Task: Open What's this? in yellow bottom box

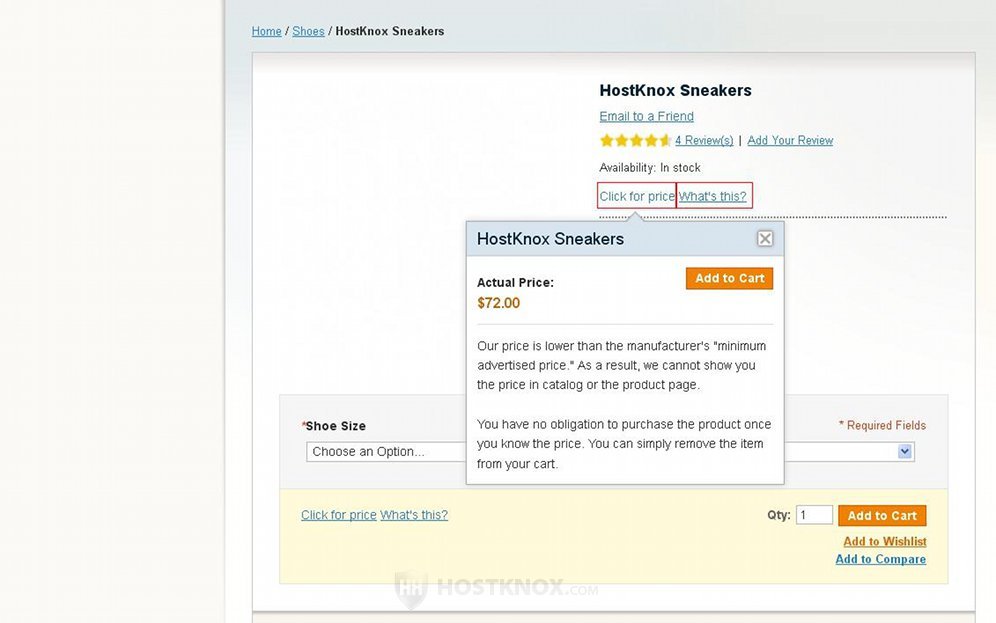Action: (414, 515)
